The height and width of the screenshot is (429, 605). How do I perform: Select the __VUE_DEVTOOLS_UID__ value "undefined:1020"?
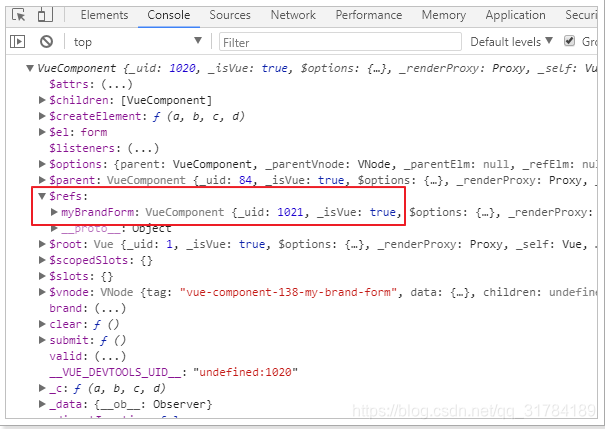click(x=245, y=372)
